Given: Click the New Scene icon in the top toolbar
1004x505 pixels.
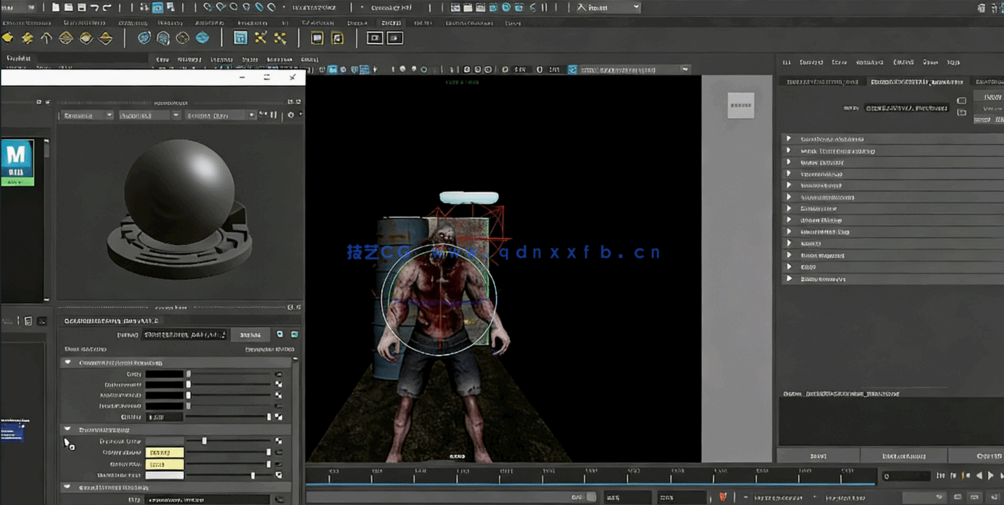Looking at the screenshot, I should coord(56,8).
